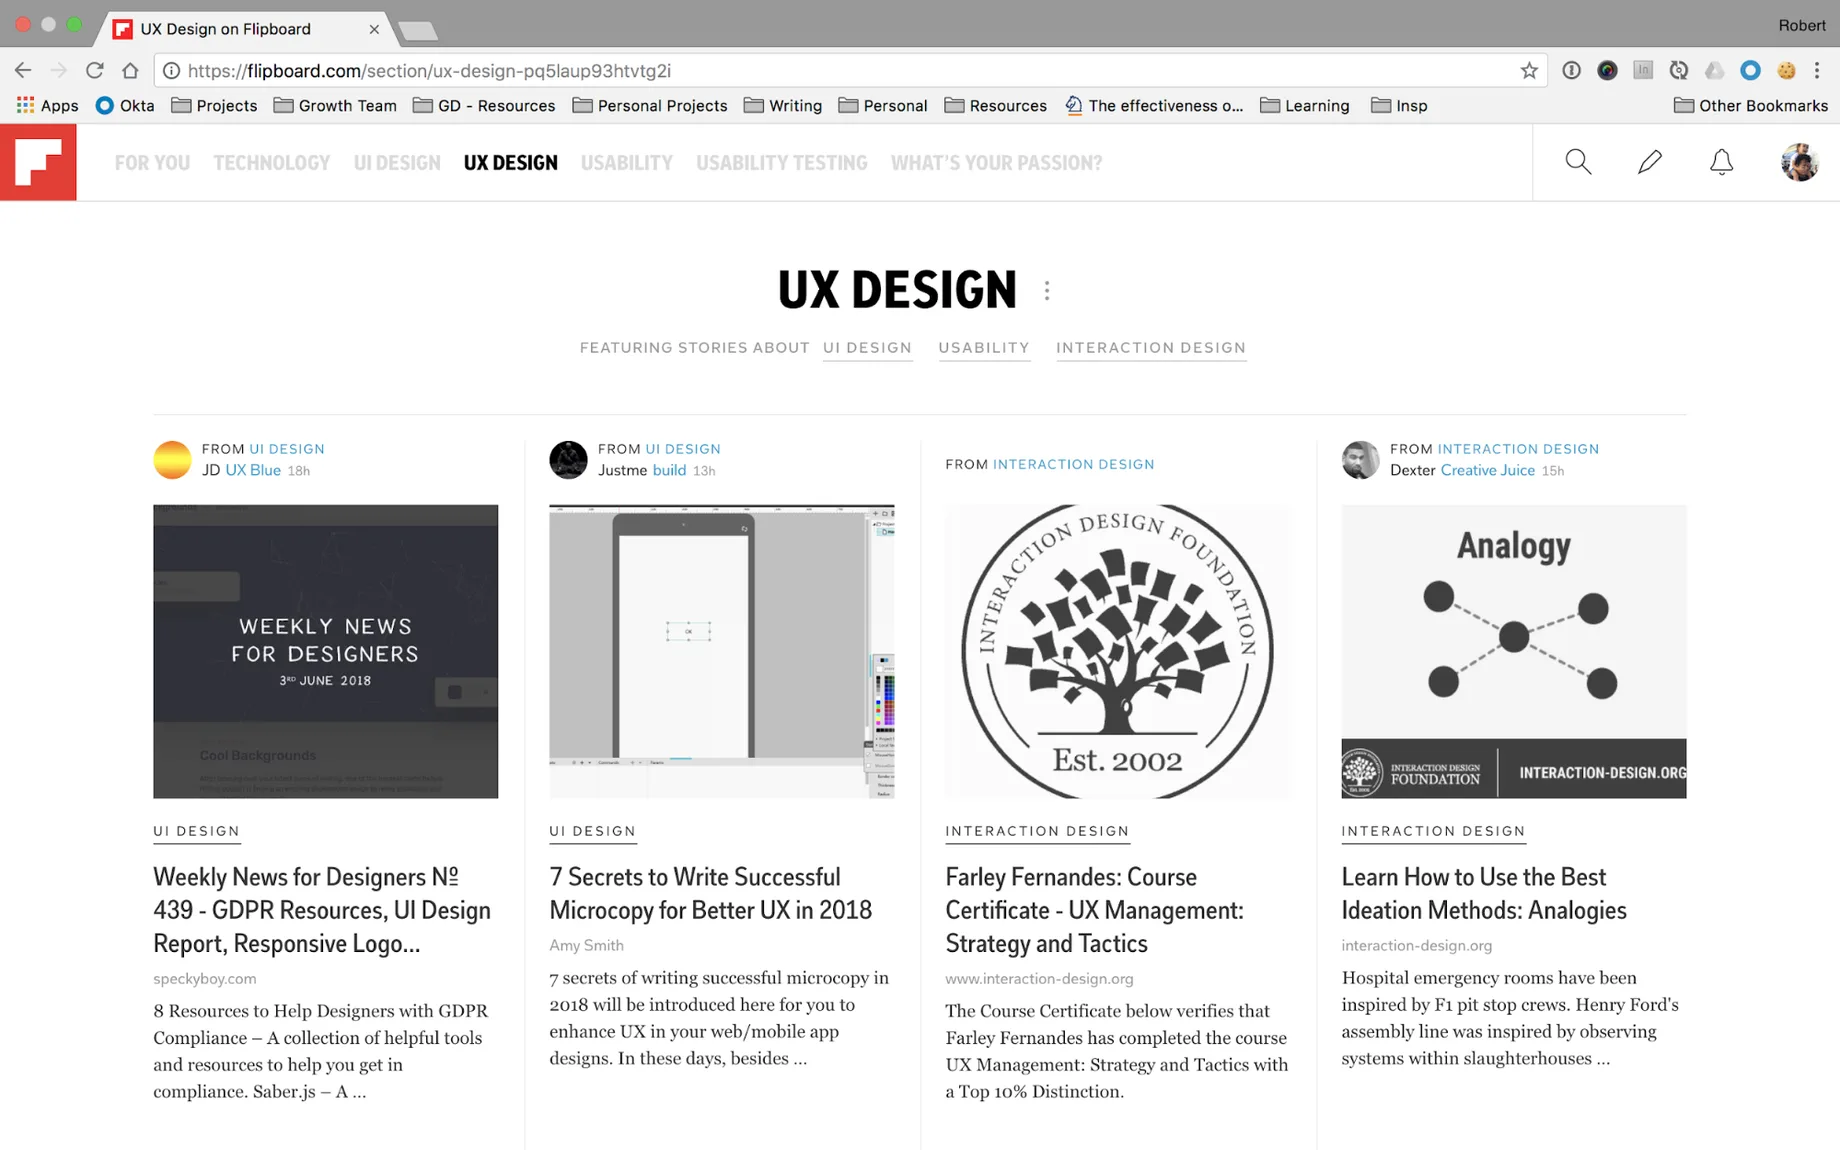Click Justme's dark avatar
The image size is (1840, 1150).
(x=568, y=459)
